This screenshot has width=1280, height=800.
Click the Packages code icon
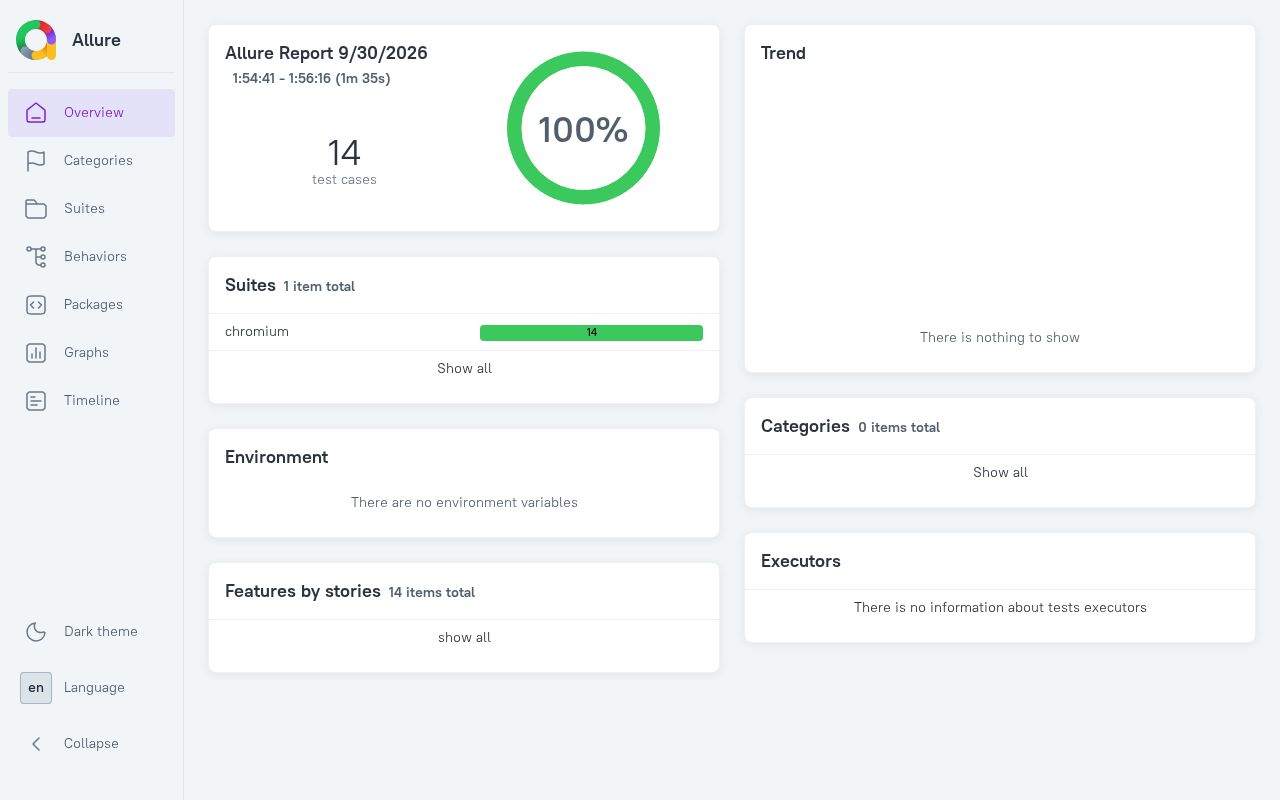36,305
